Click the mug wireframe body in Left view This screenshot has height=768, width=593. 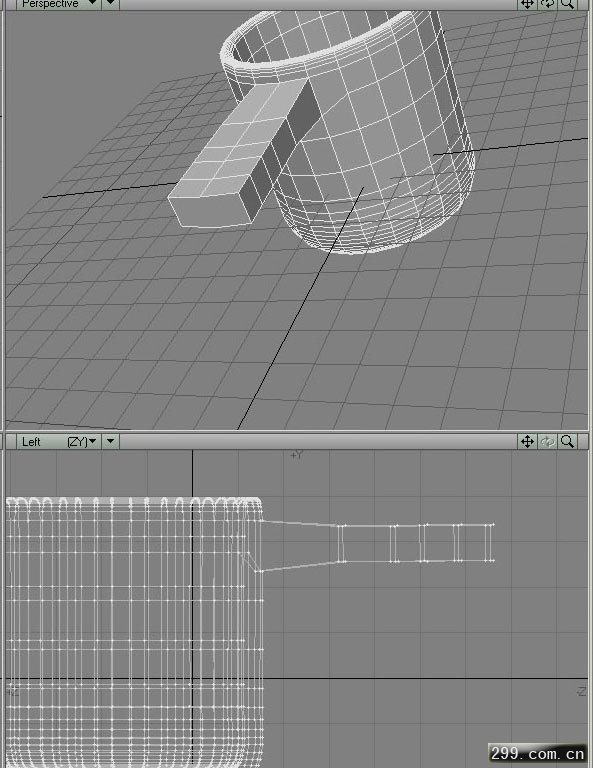133,632
